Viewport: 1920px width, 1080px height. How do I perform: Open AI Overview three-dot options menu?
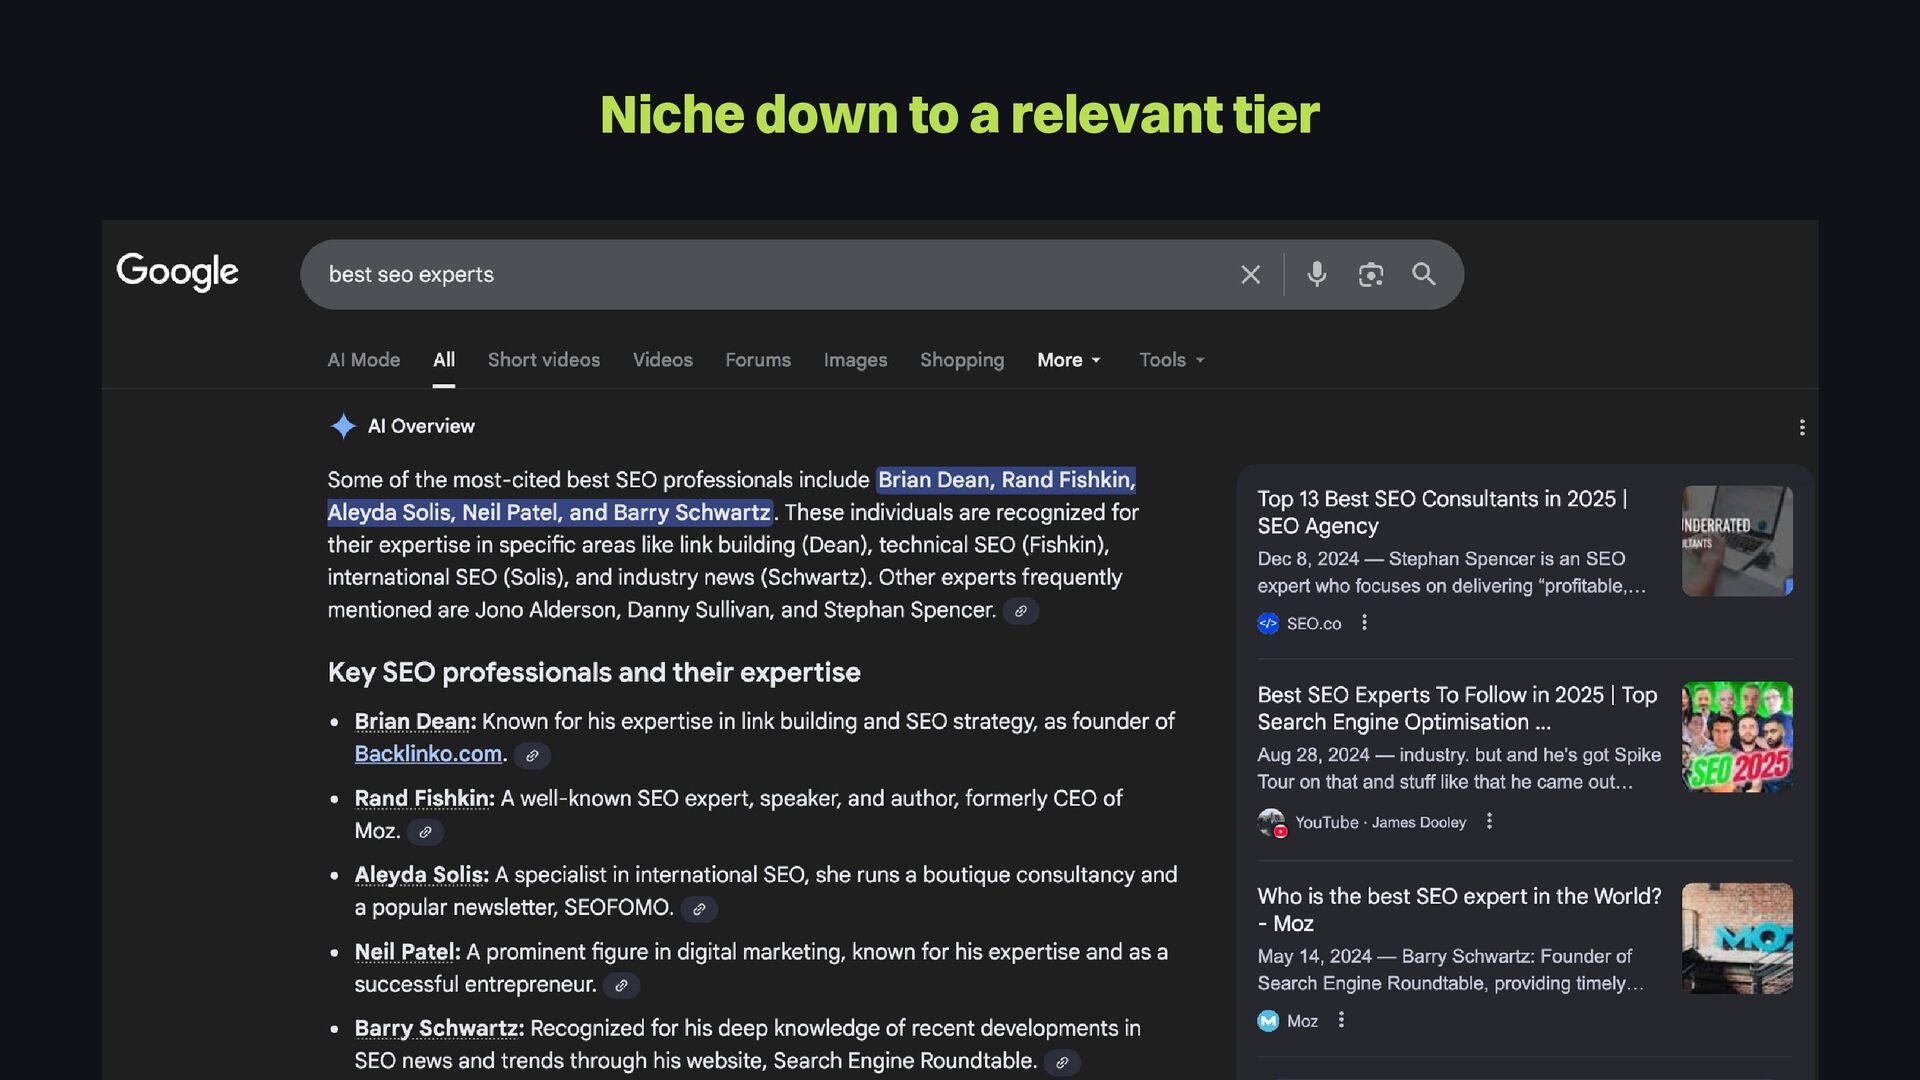point(1801,428)
